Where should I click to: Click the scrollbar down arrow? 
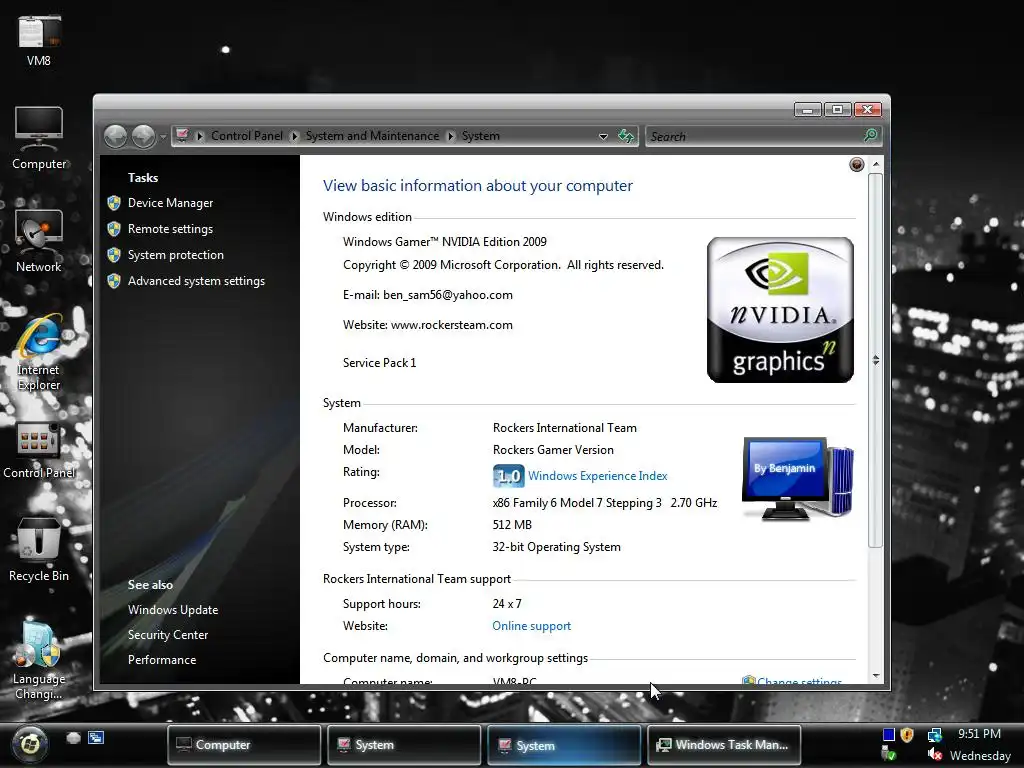click(x=876, y=676)
